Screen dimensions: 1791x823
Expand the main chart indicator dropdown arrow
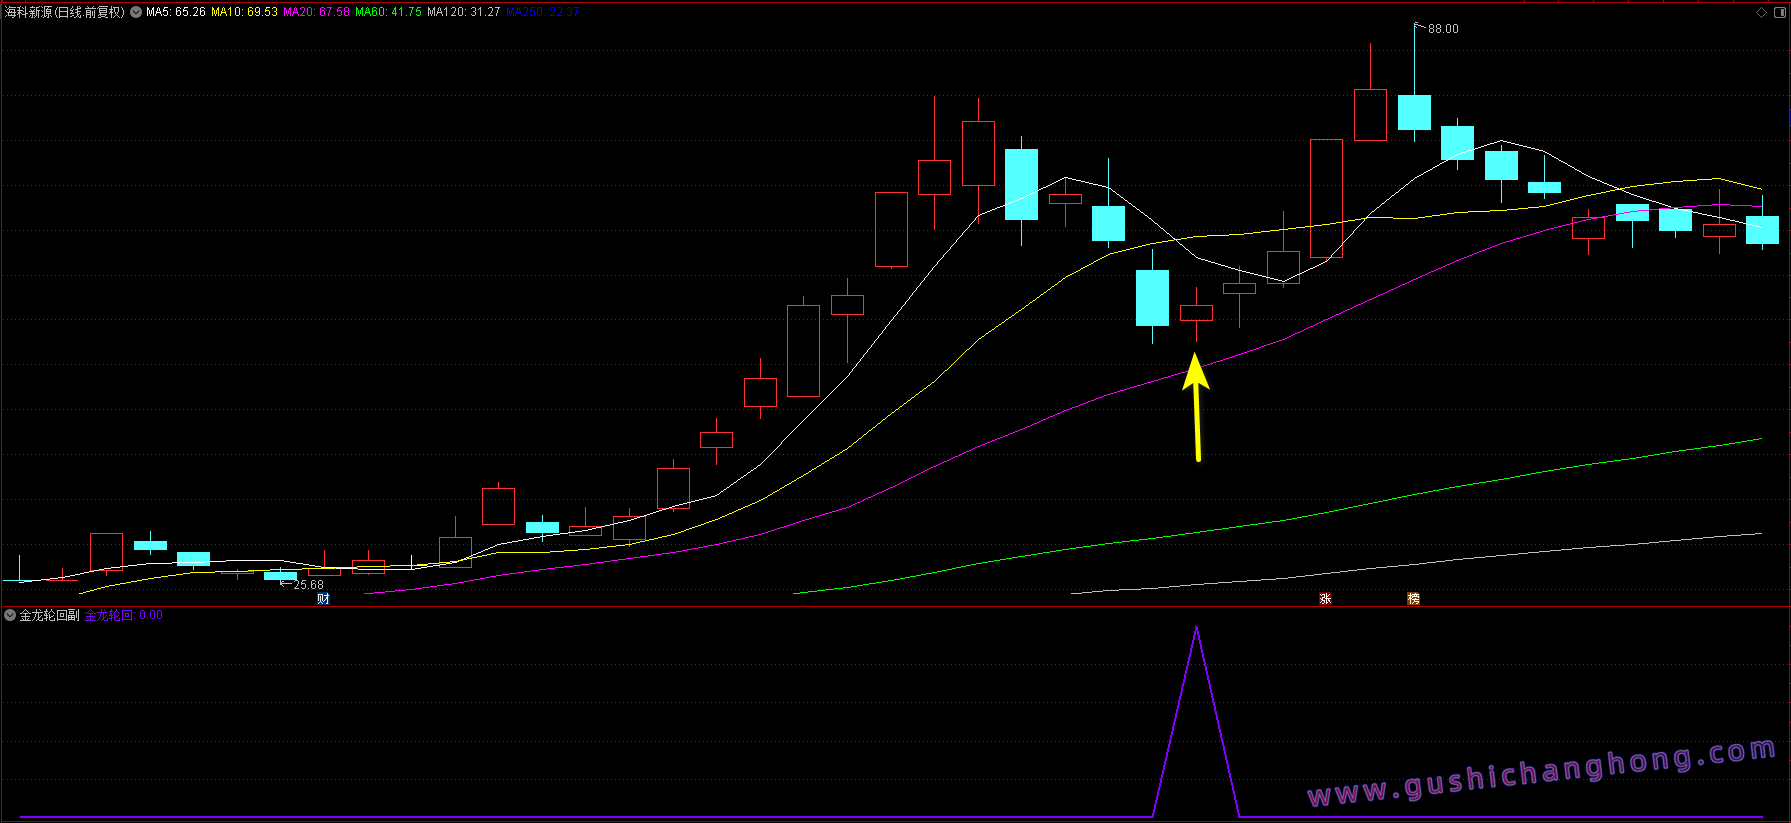pos(136,13)
